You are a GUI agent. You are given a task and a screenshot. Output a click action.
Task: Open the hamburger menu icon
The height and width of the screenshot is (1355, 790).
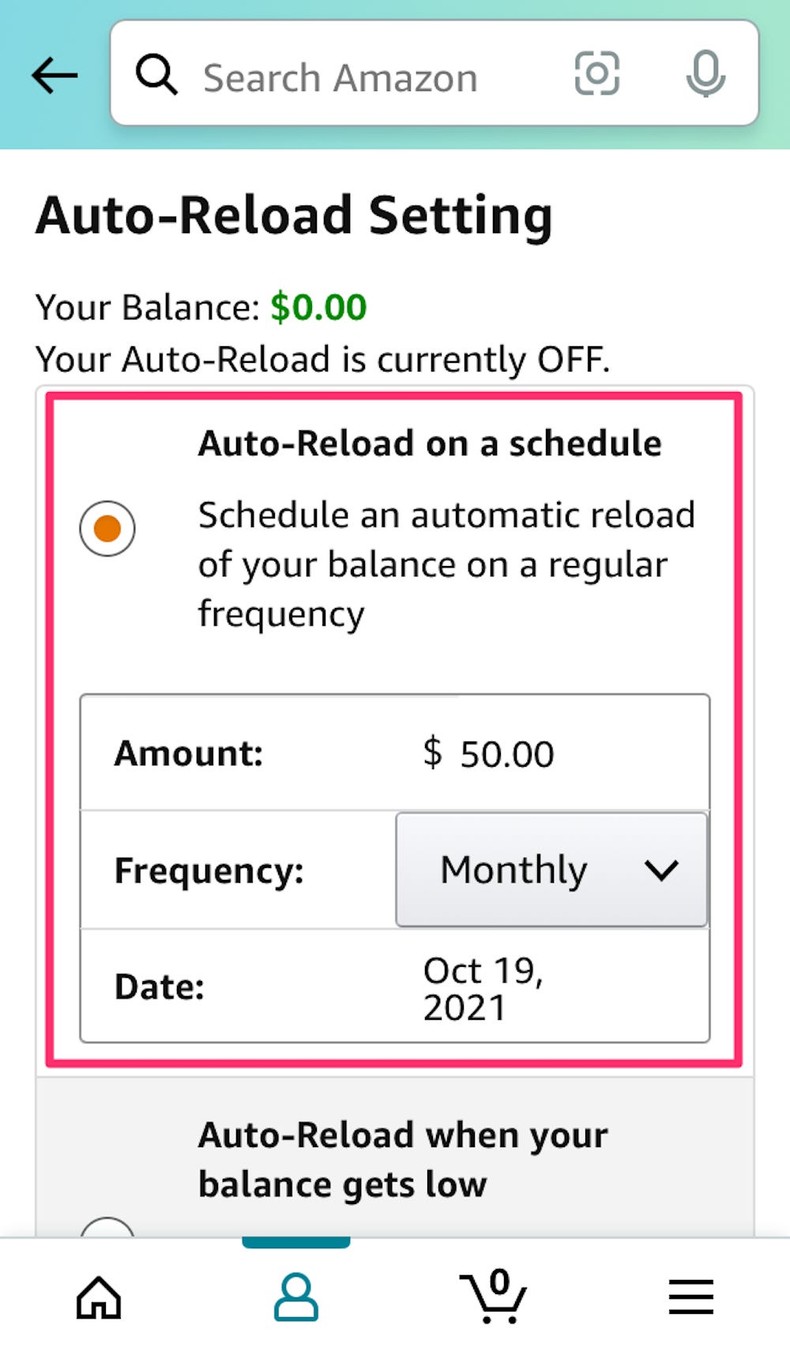pos(691,1298)
